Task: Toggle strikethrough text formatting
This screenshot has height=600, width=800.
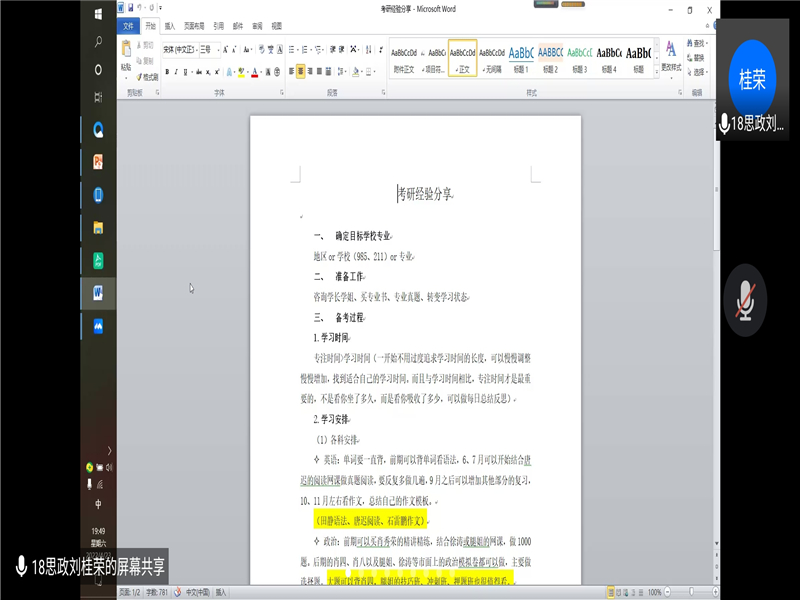Action: coord(201,72)
